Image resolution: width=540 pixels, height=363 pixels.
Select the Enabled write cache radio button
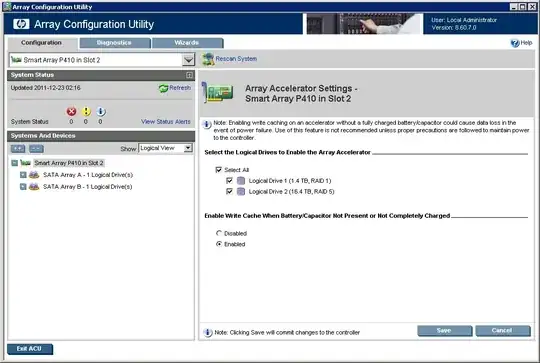(x=219, y=244)
